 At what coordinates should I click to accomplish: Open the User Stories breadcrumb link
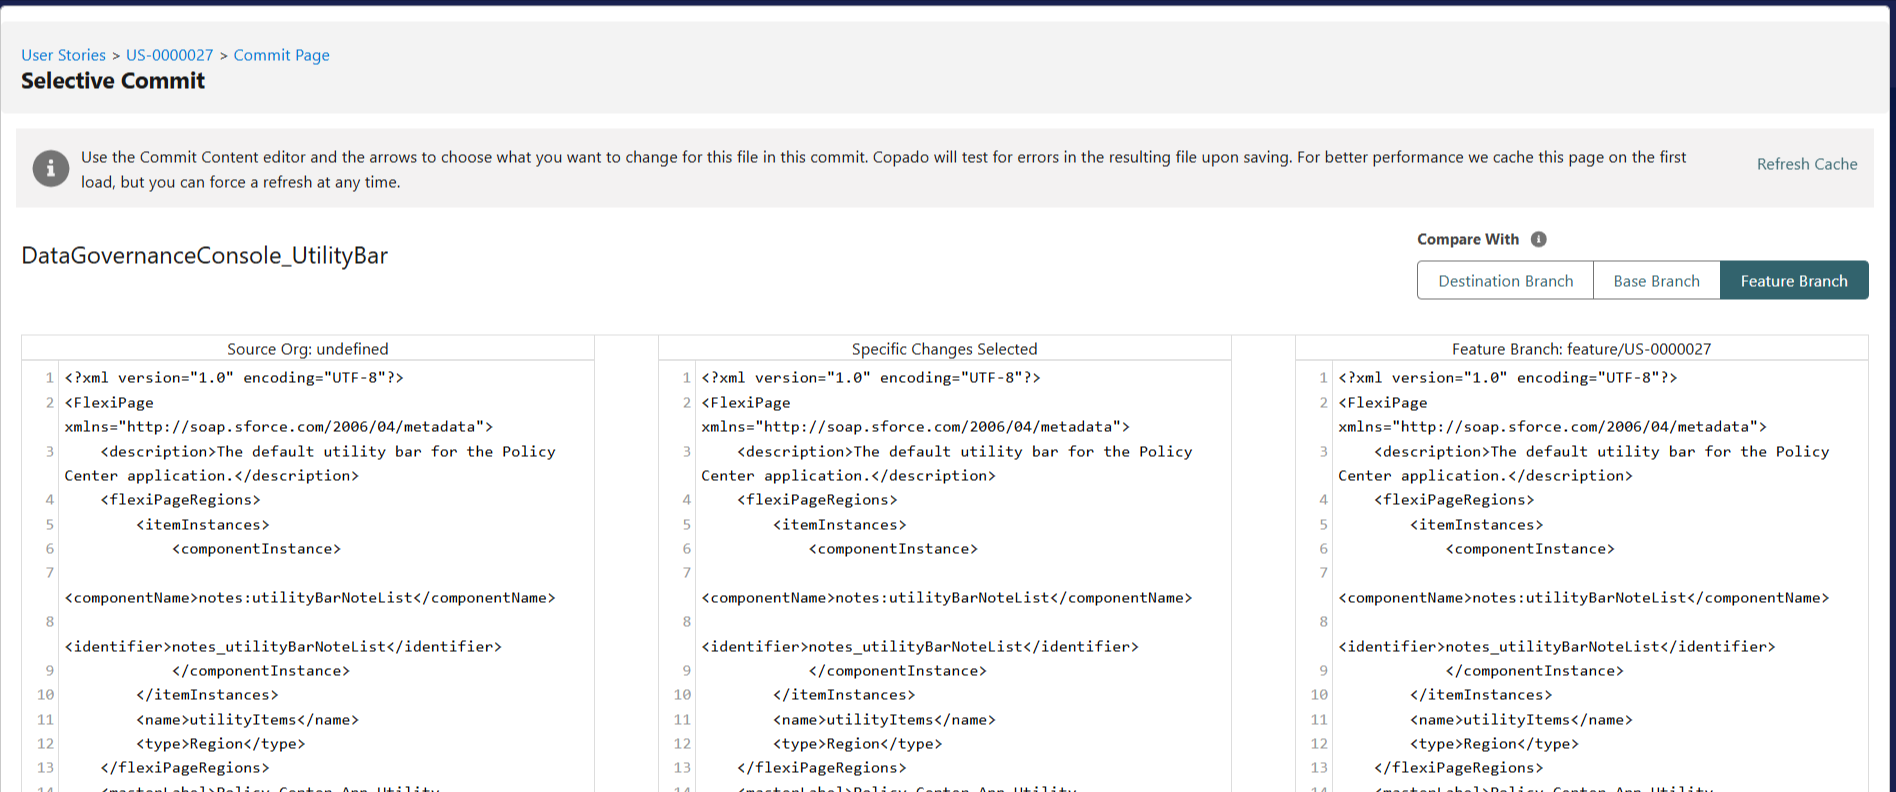[64, 55]
